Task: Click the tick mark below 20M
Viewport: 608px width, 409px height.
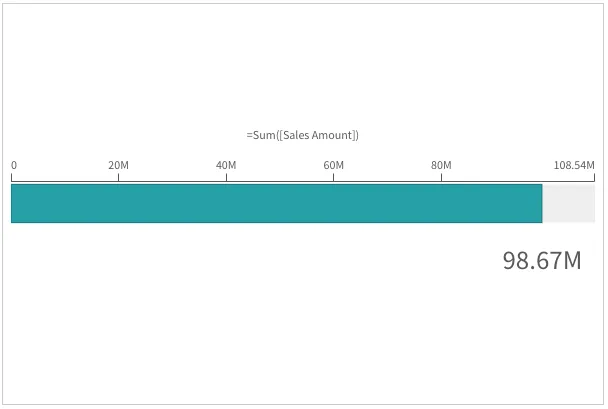Action: click(x=118, y=178)
